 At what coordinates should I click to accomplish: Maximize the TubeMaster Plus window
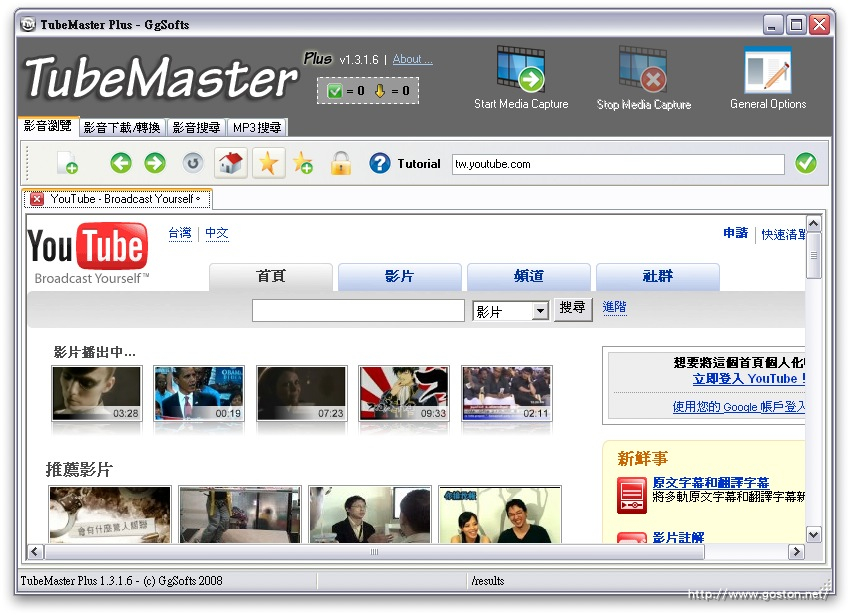[796, 24]
